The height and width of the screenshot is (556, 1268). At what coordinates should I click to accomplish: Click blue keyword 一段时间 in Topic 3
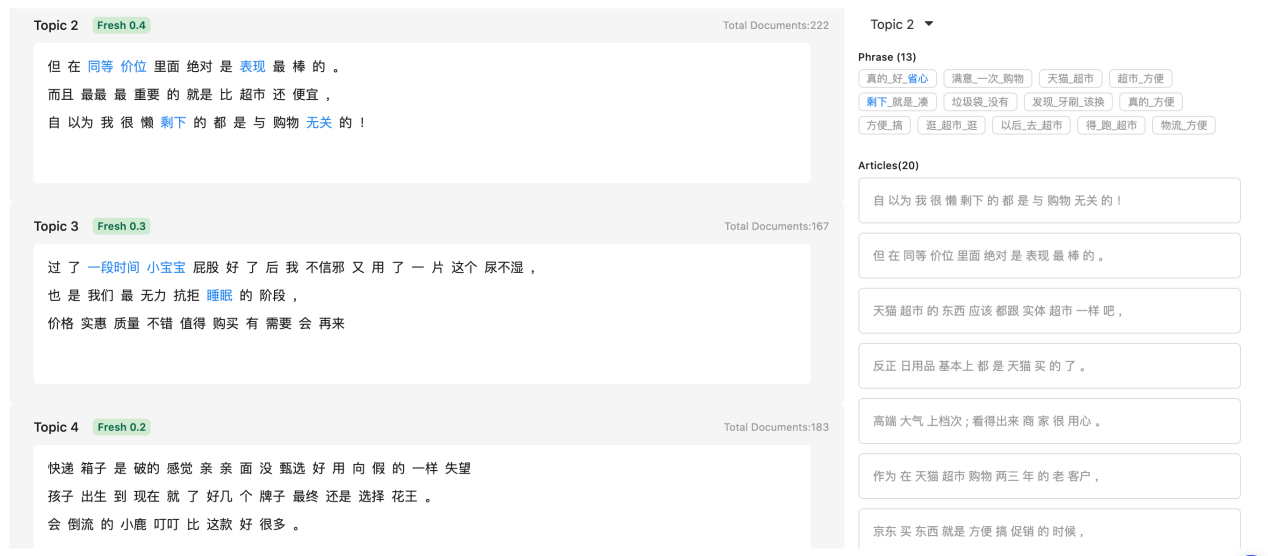113,268
